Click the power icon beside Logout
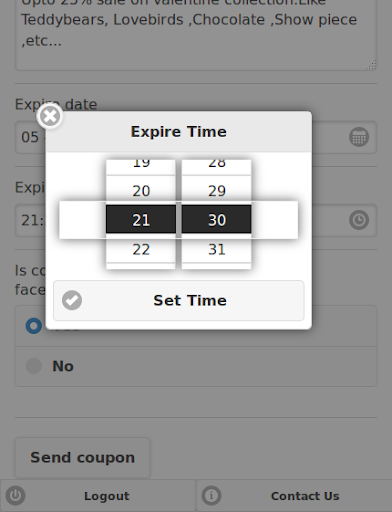This screenshot has height=512, width=392. pos(15,495)
